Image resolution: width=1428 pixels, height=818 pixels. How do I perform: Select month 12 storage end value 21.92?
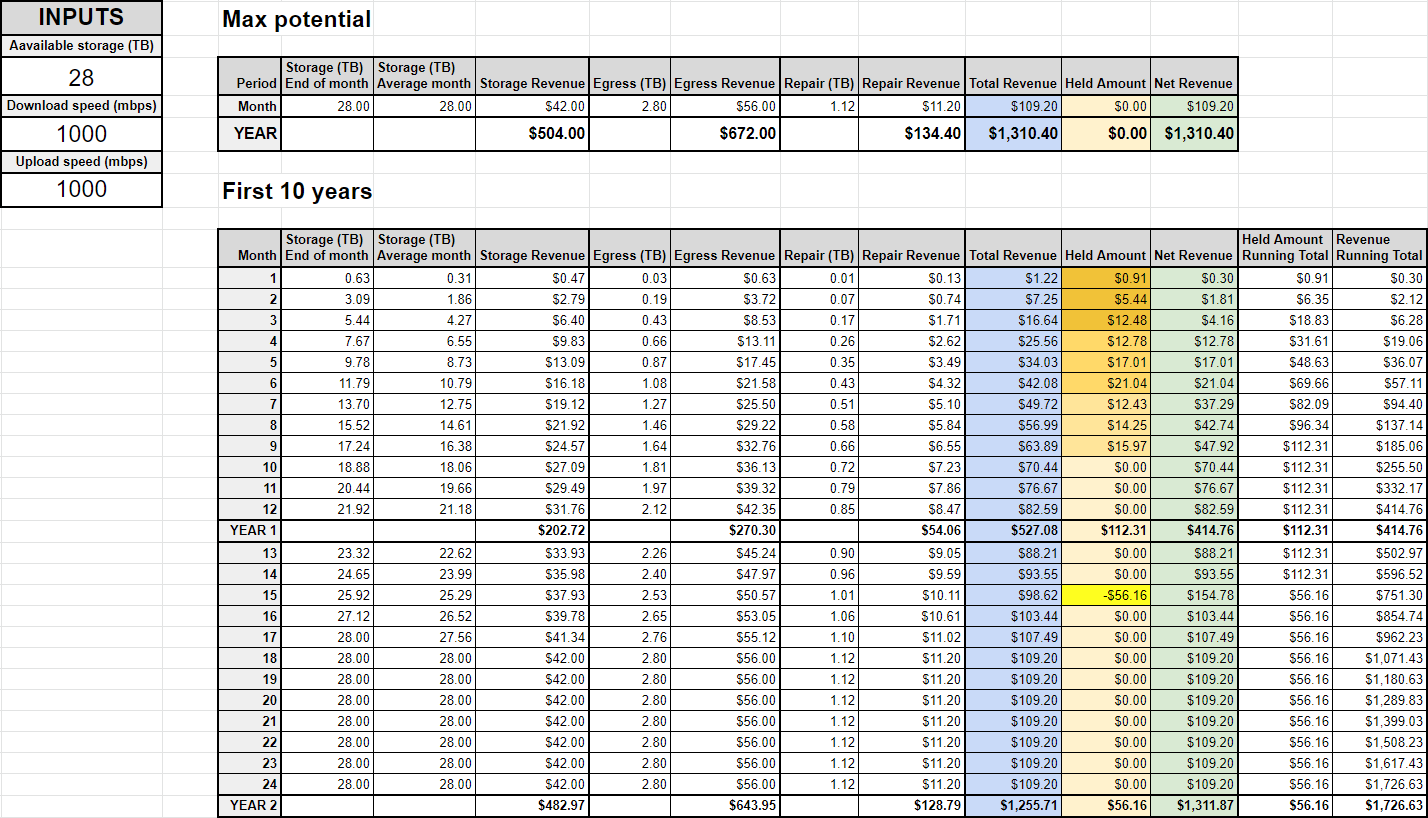(x=327, y=509)
